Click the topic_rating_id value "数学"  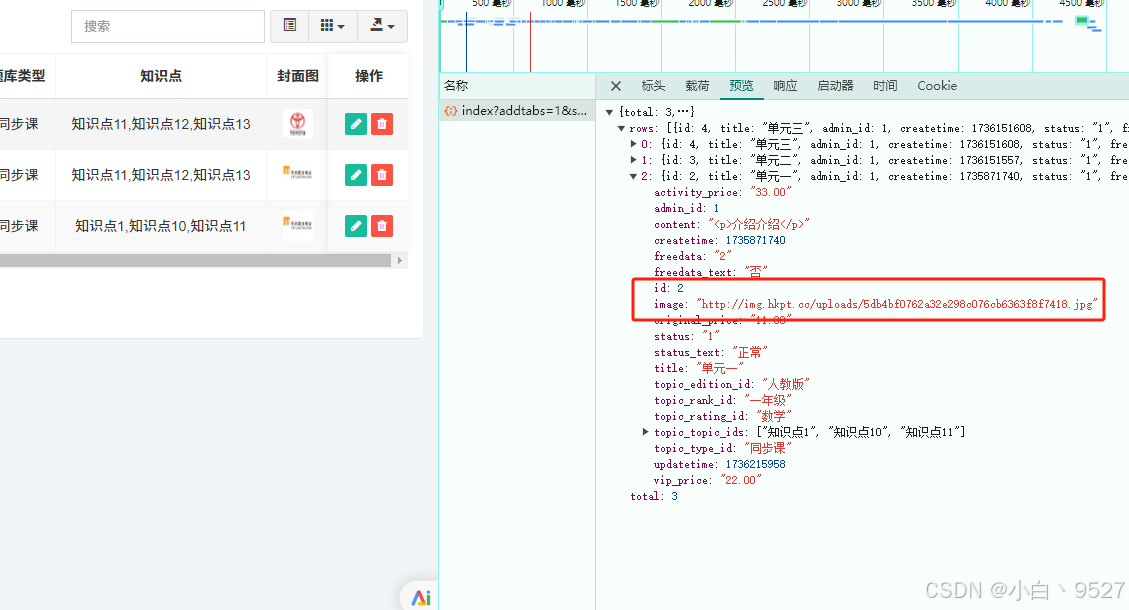(x=773, y=416)
